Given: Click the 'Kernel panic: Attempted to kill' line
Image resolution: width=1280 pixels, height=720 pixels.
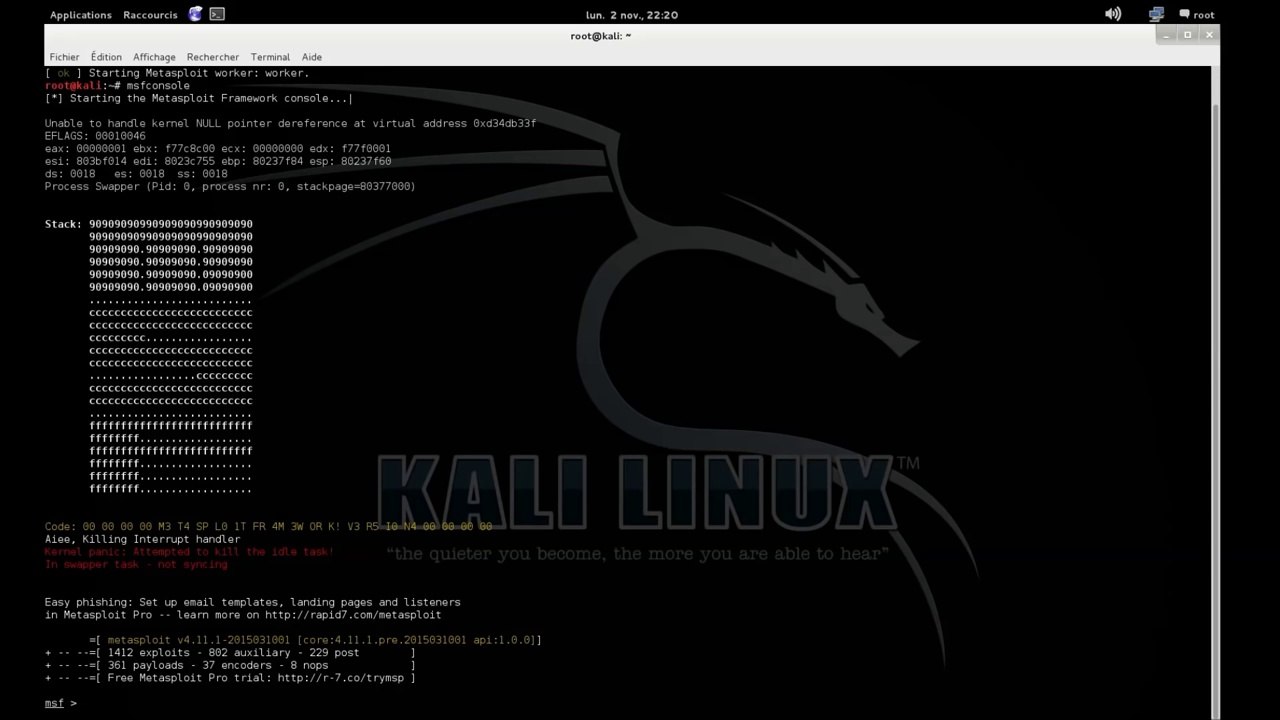Looking at the screenshot, I should (x=189, y=552).
